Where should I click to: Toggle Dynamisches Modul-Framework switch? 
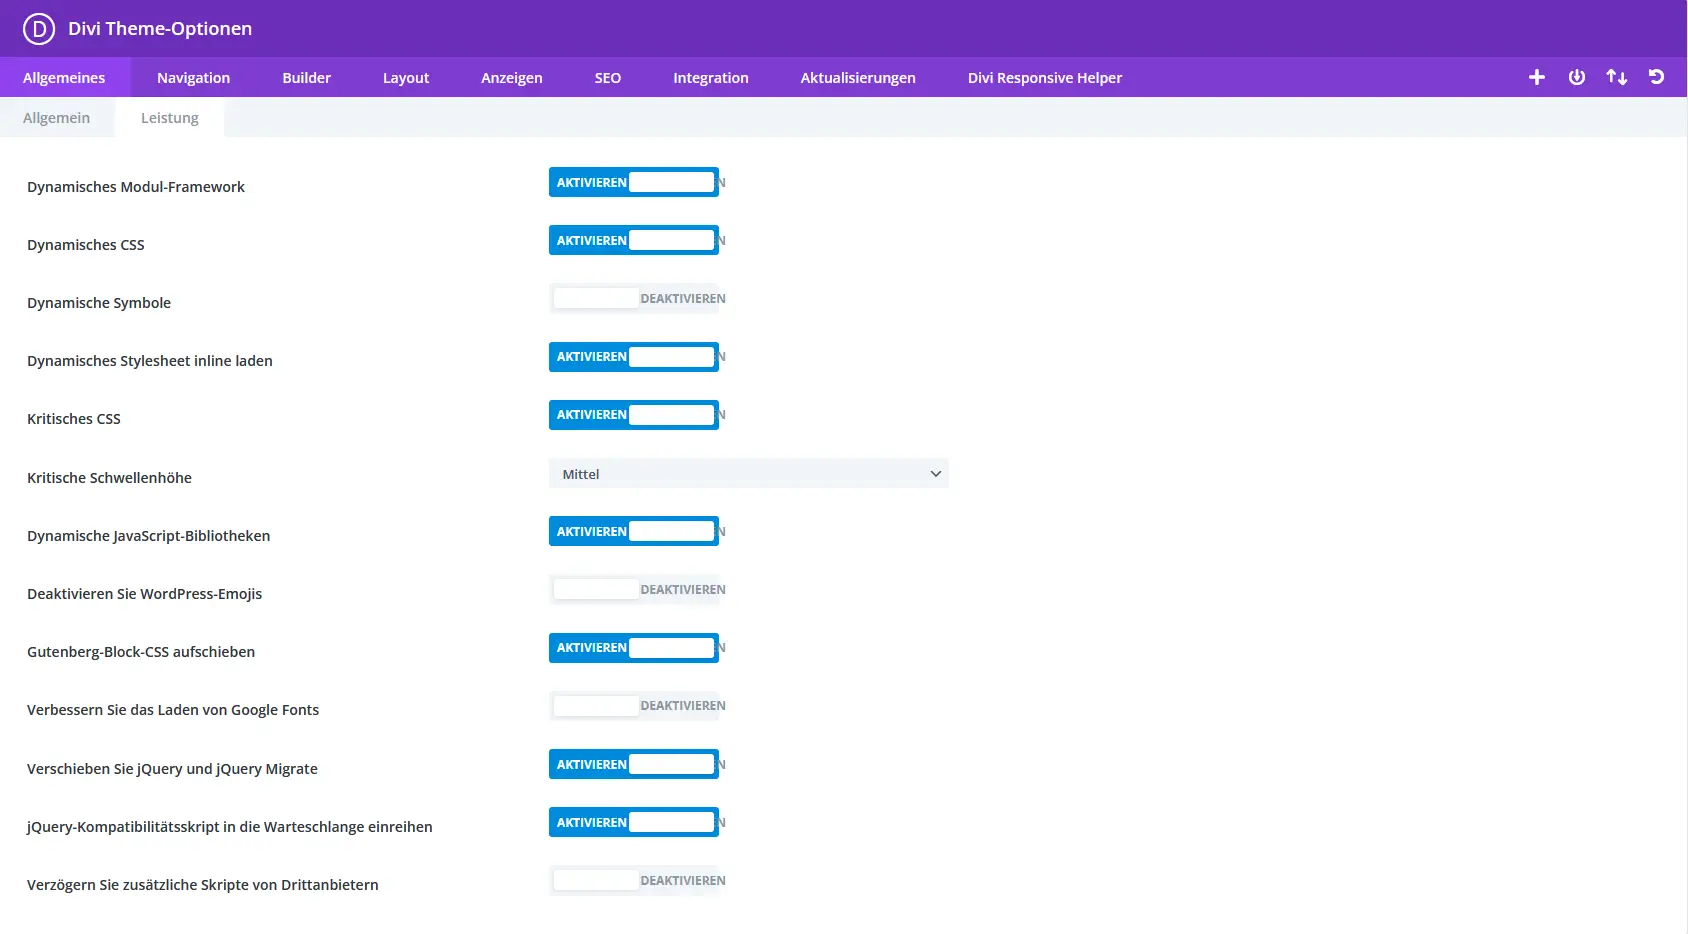click(634, 182)
